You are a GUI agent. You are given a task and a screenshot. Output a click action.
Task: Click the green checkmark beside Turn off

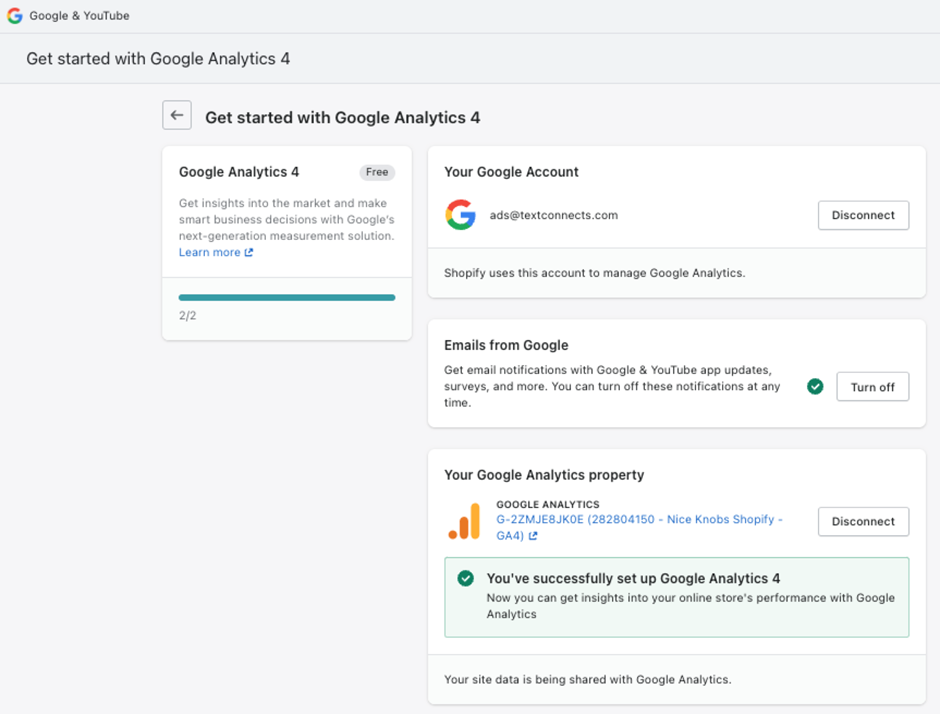[815, 386]
